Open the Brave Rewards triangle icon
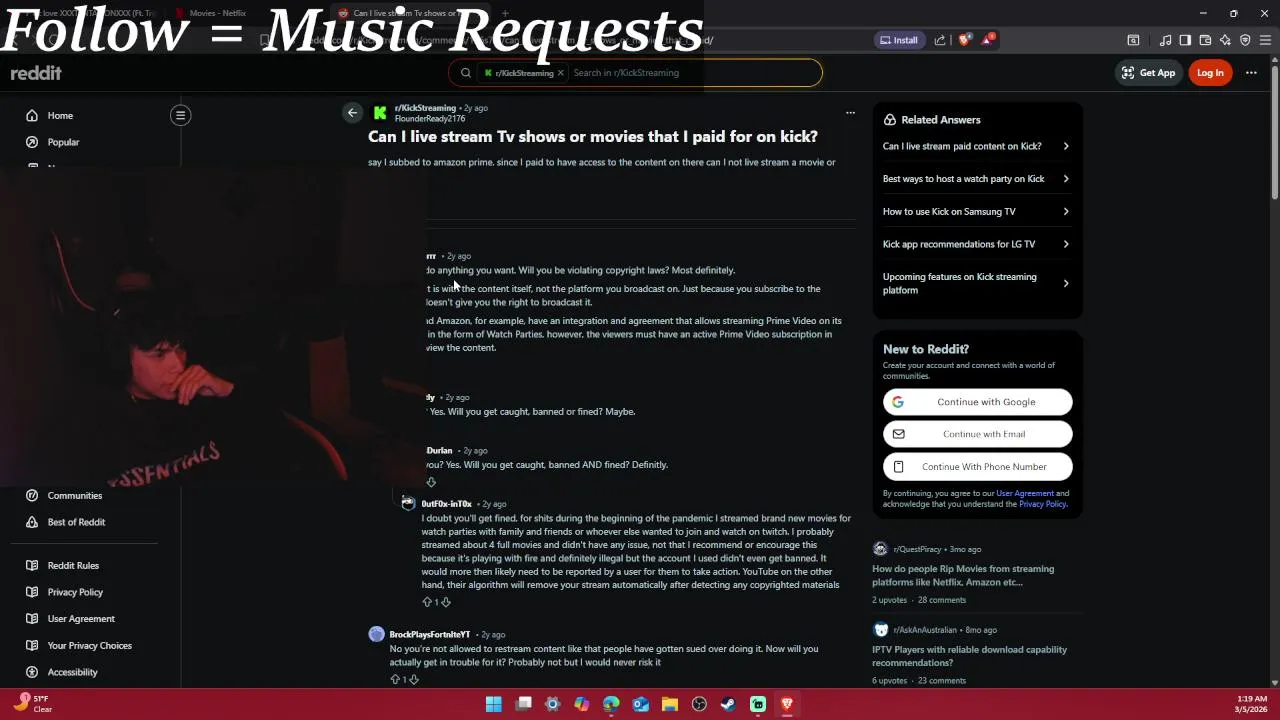Image resolution: width=1280 pixels, height=720 pixels. click(988, 40)
